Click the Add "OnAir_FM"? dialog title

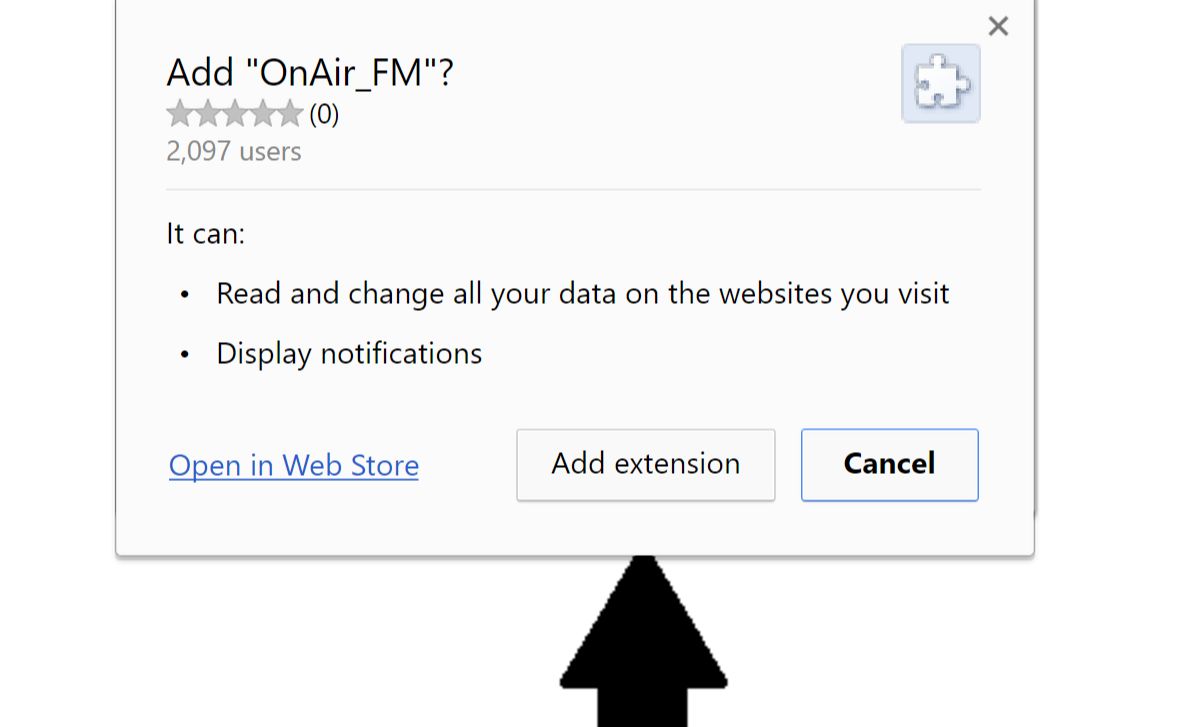[x=310, y=73]
